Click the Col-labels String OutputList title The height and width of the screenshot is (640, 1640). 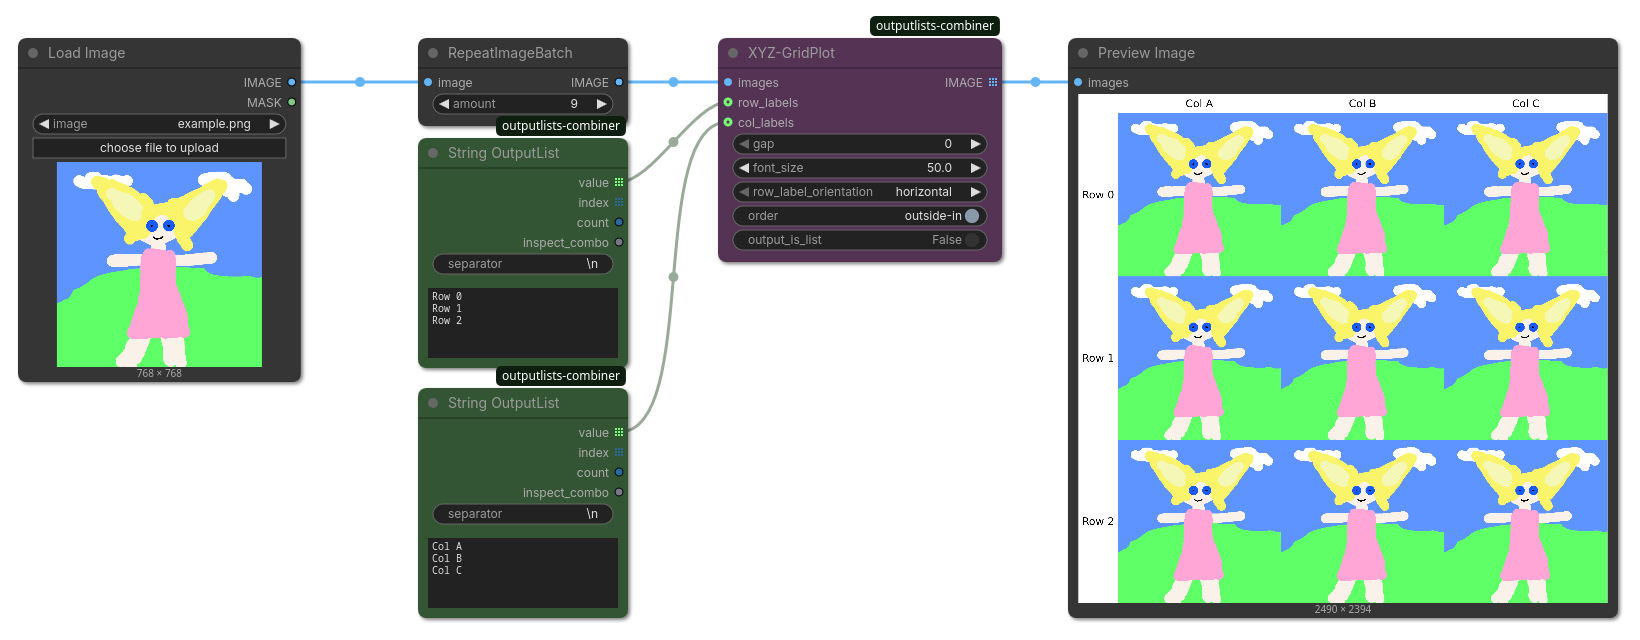point(504,403)
